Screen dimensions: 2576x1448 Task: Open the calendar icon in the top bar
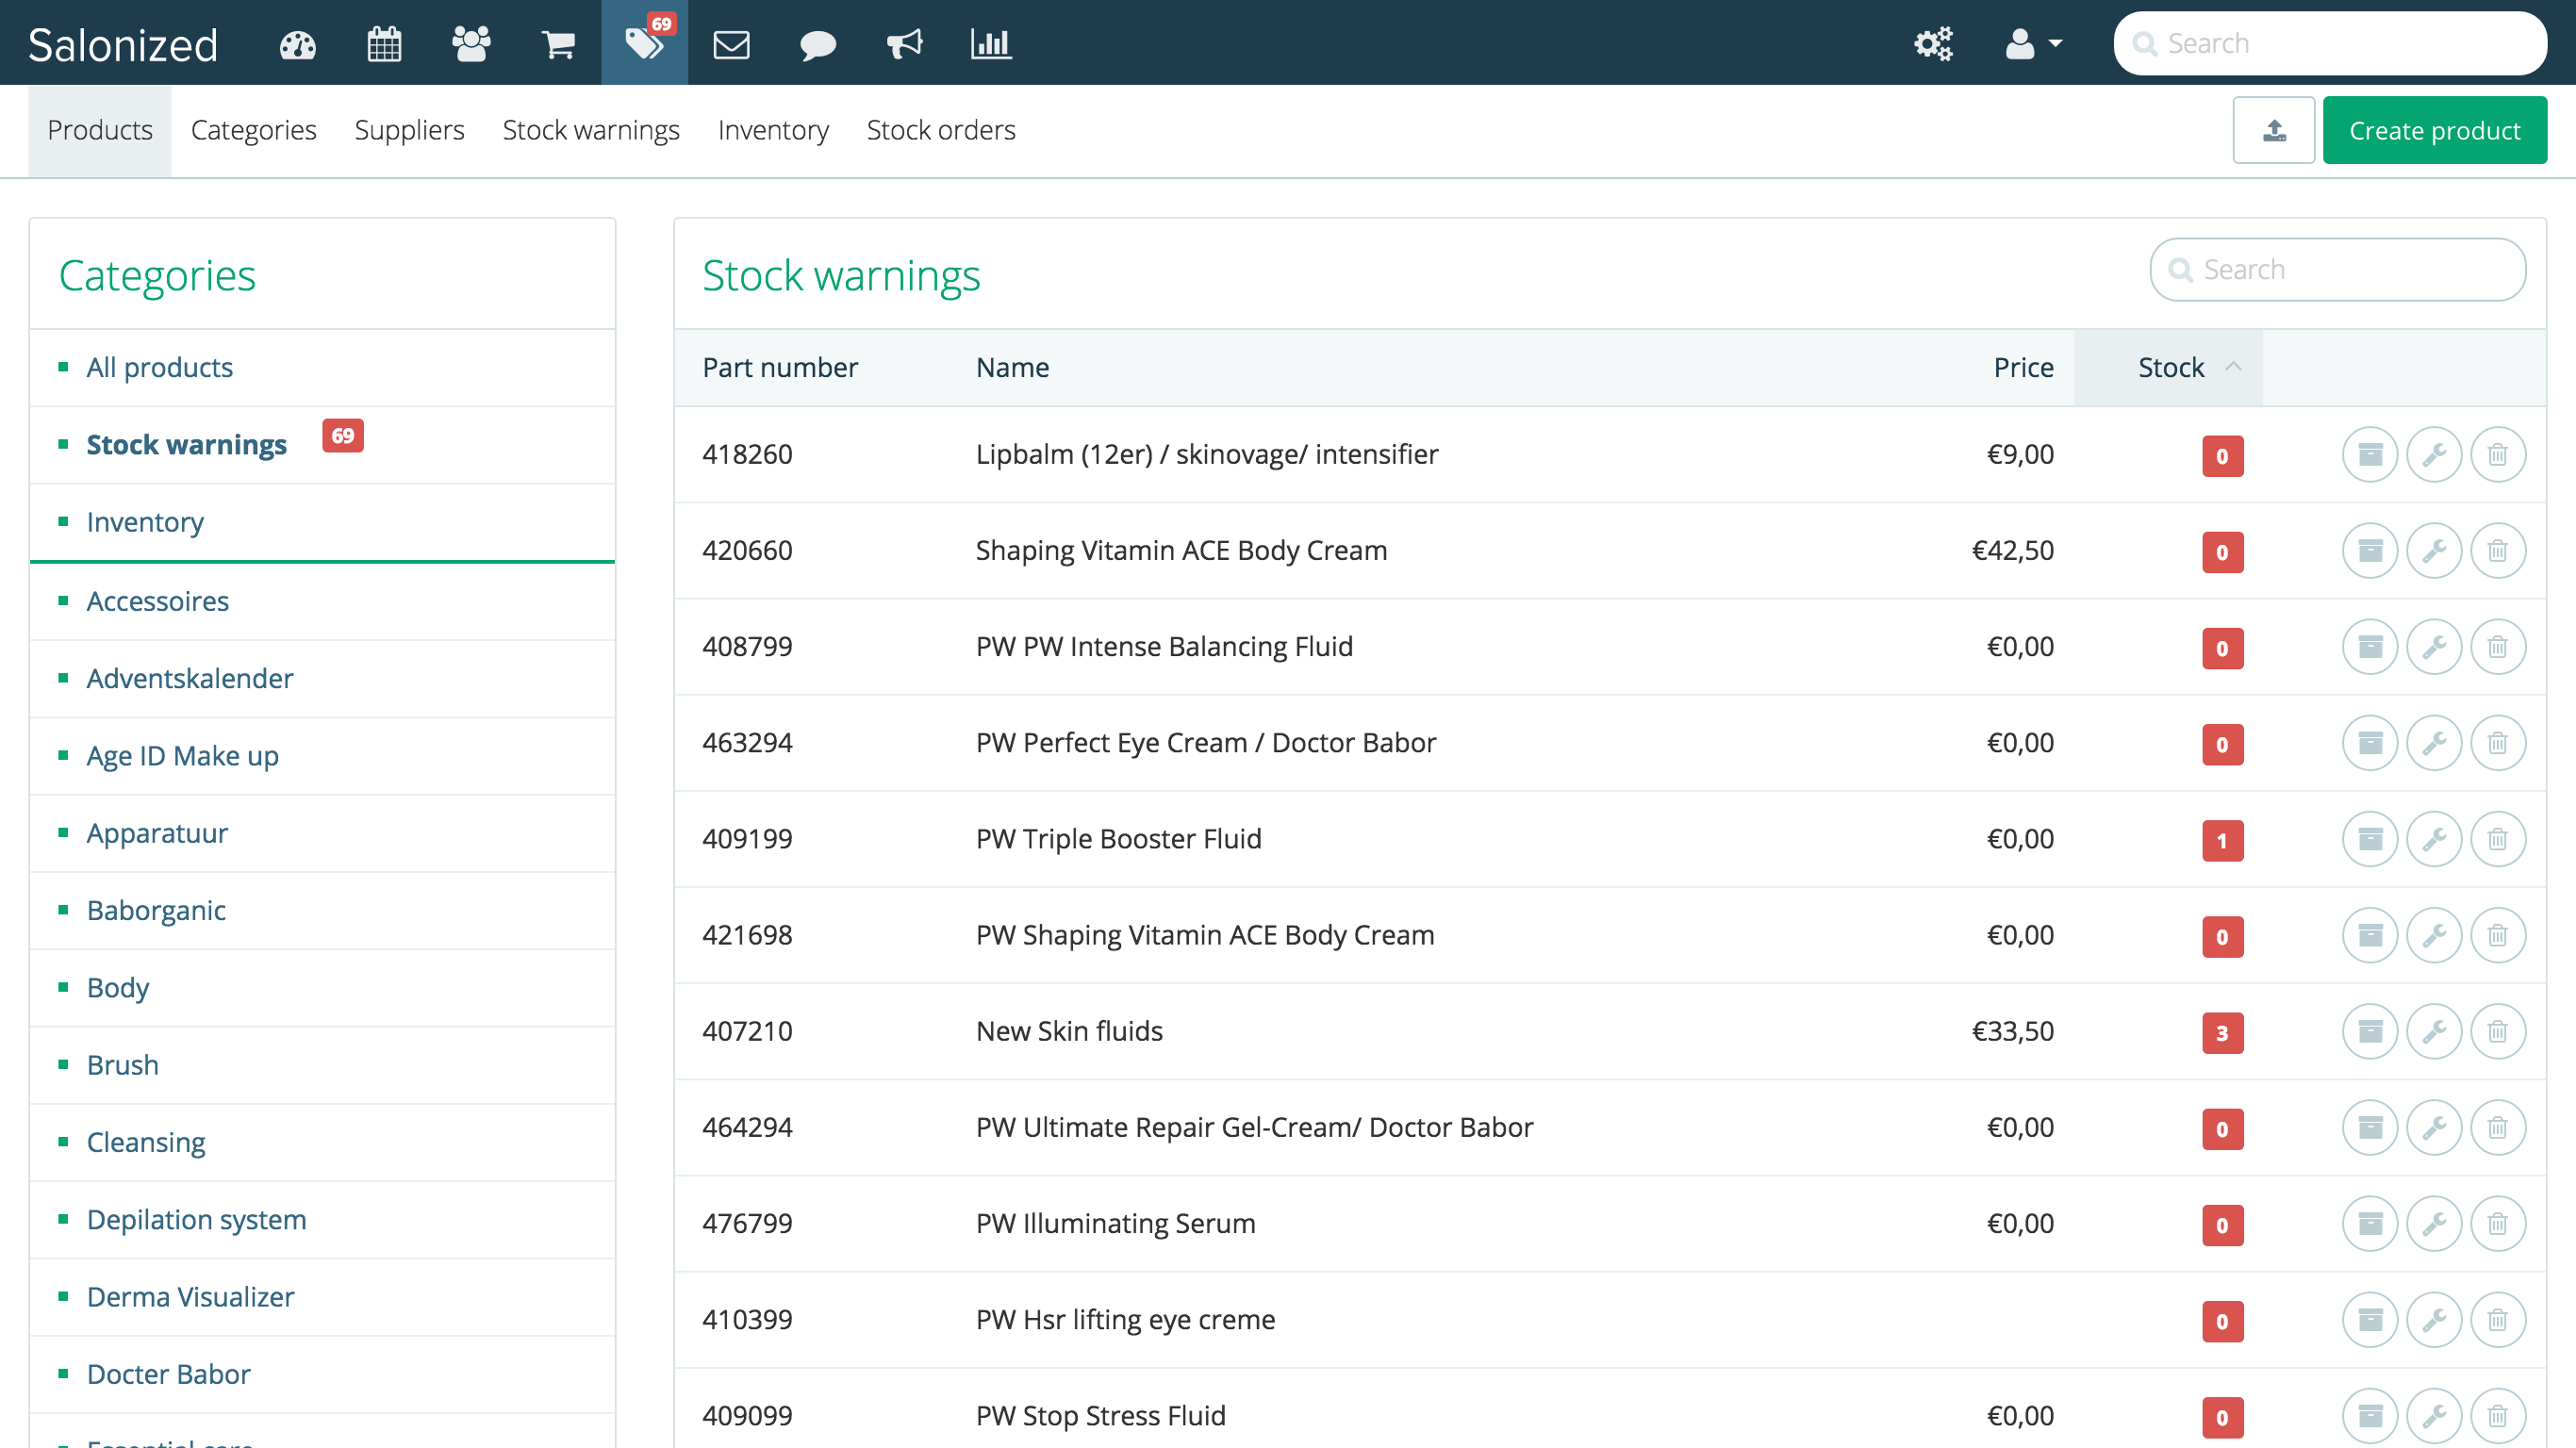(384, 43)
